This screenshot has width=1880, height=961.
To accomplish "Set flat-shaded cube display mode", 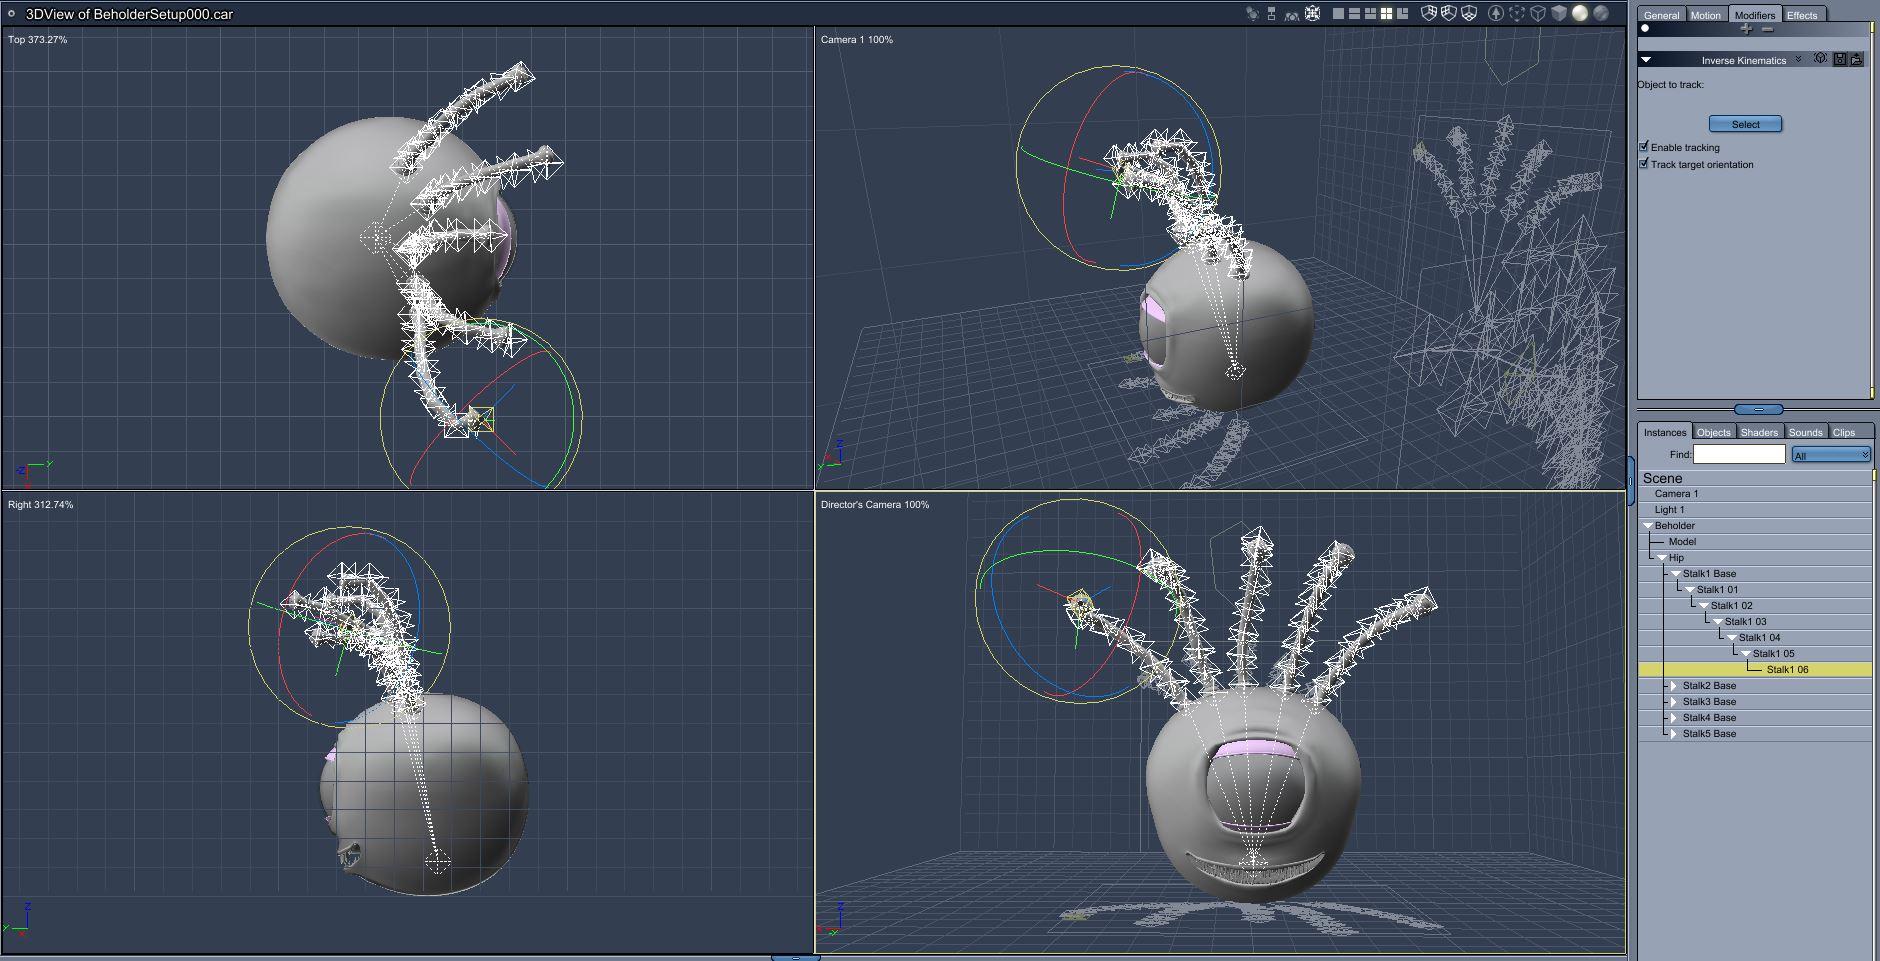I will pyautogui.click(x=1559, y=14).
